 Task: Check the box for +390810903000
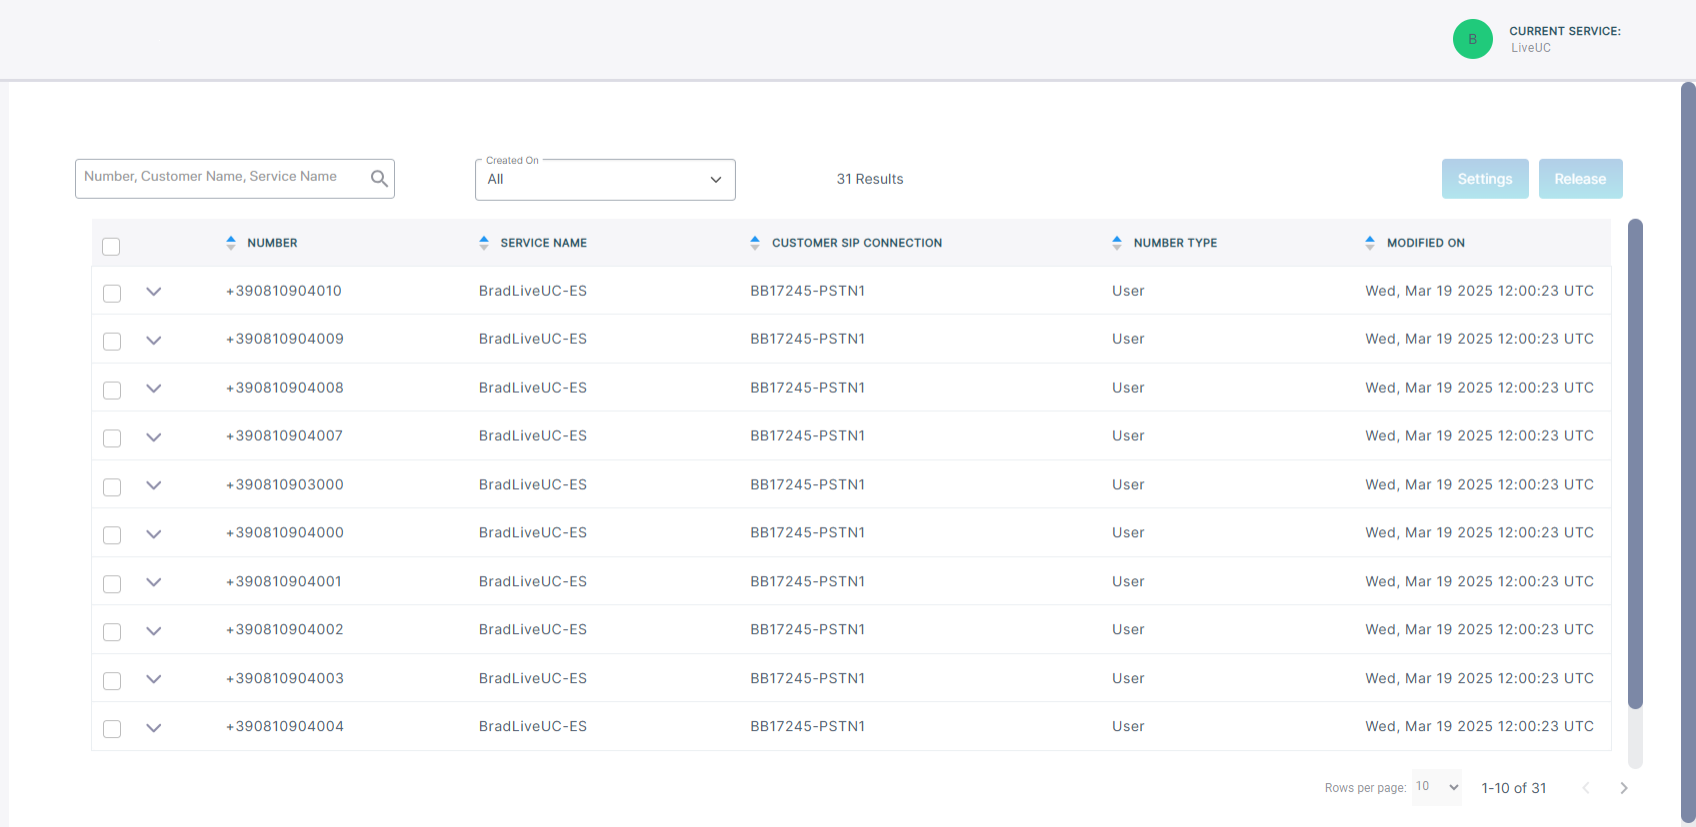[112, 487]
